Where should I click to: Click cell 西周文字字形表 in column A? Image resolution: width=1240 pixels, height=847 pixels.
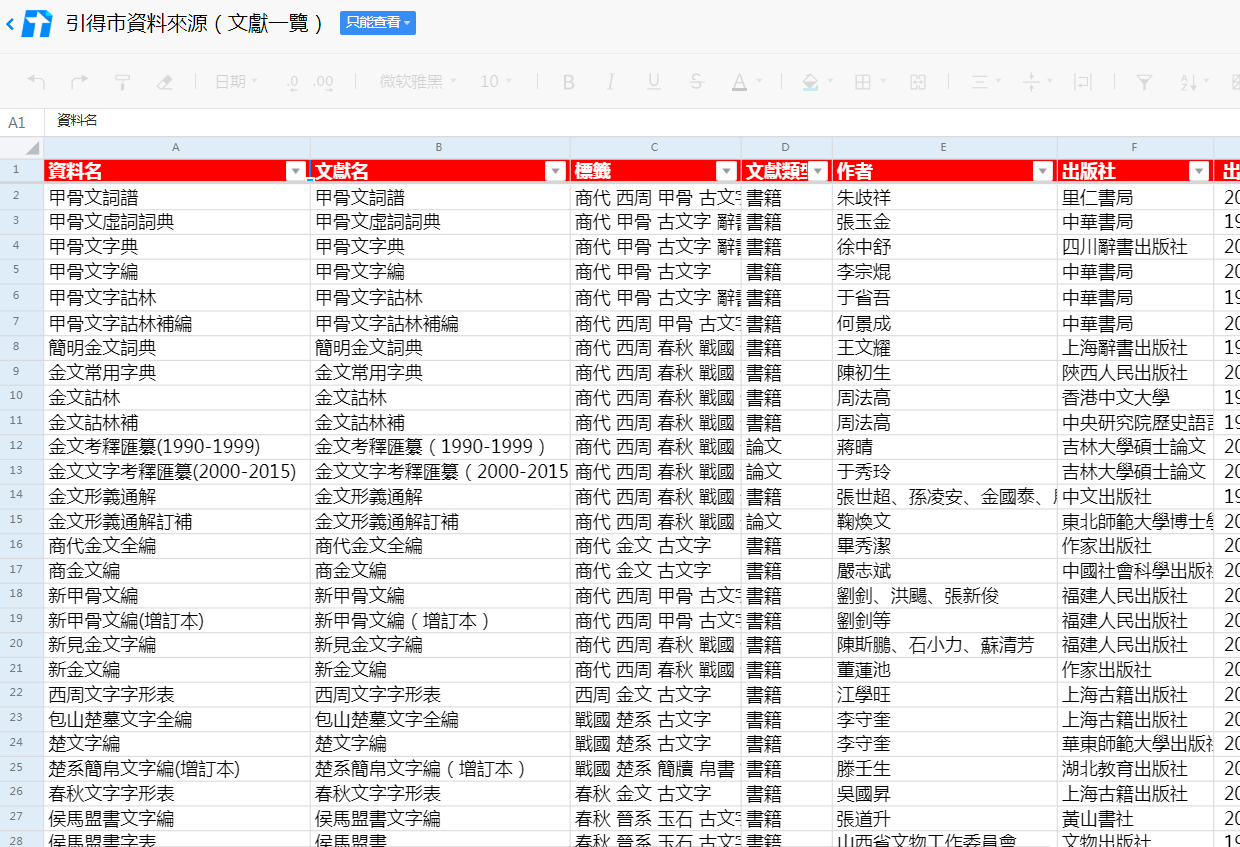177,694
